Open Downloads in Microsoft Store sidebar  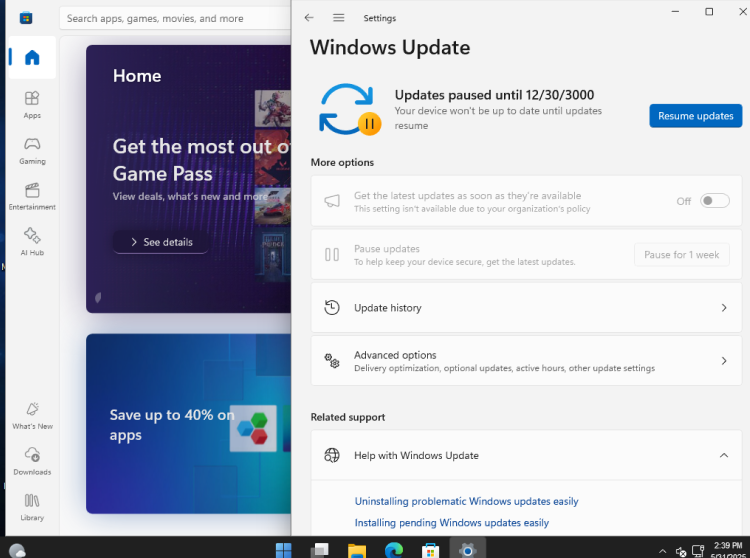32,461
